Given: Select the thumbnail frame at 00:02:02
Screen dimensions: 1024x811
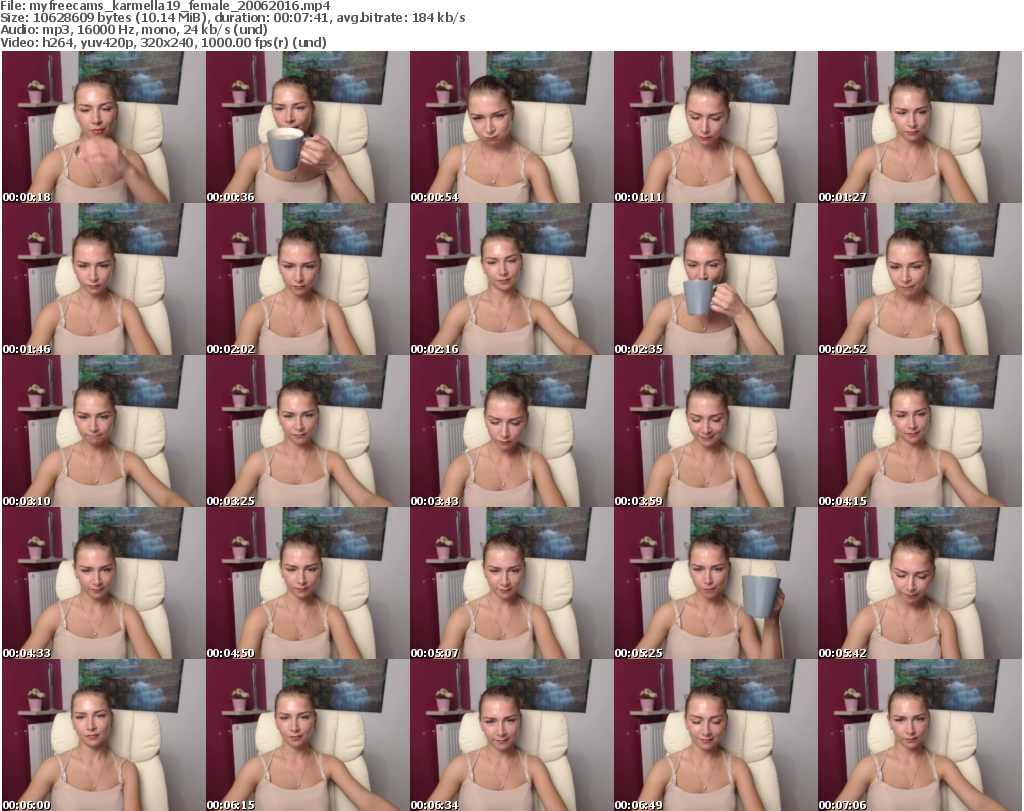Looking at the screenshot, I should 308,279.
